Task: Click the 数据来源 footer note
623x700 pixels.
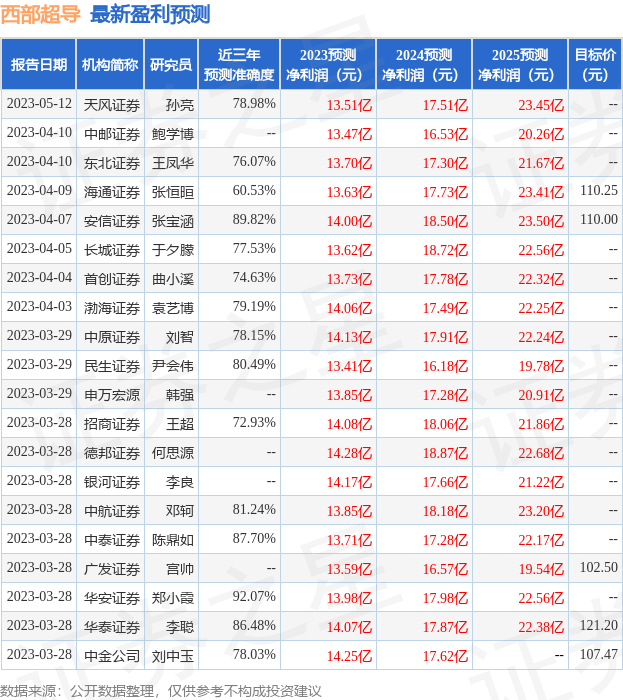Action: click(161, 692)
